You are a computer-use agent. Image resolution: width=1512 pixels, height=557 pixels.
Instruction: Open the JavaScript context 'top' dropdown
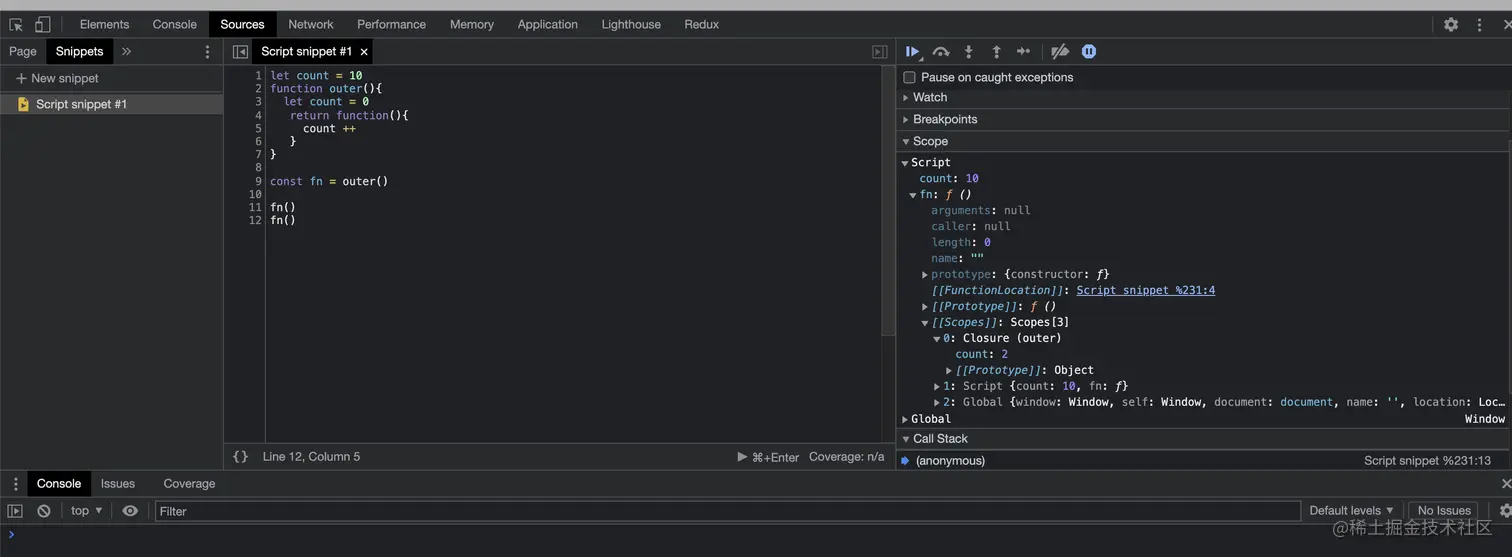87,511
